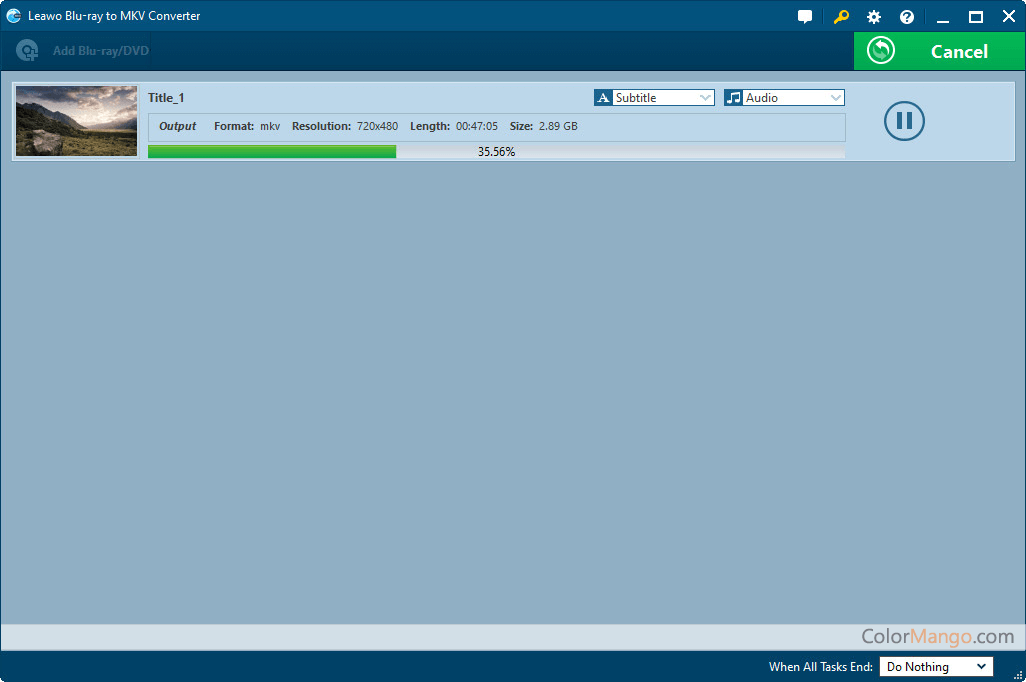Click the help question mark icon
Image resolution: width=1026 pixels, height=682 pixels.
(x=907, y=17)
